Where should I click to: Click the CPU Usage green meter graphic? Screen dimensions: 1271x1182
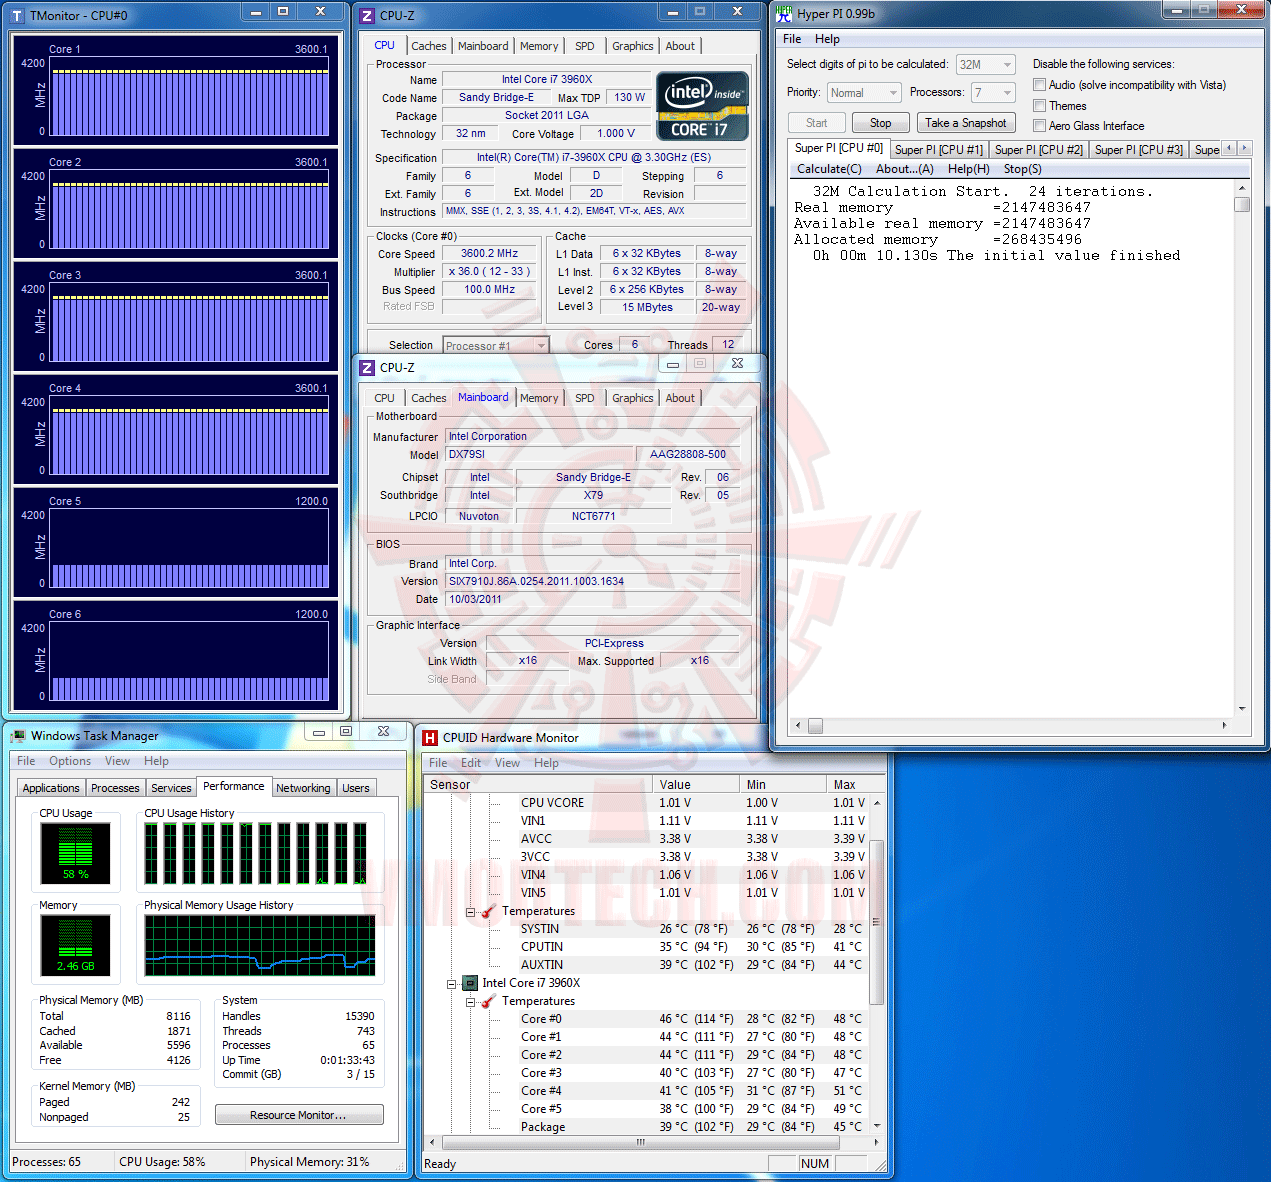[x=76, y=852]
